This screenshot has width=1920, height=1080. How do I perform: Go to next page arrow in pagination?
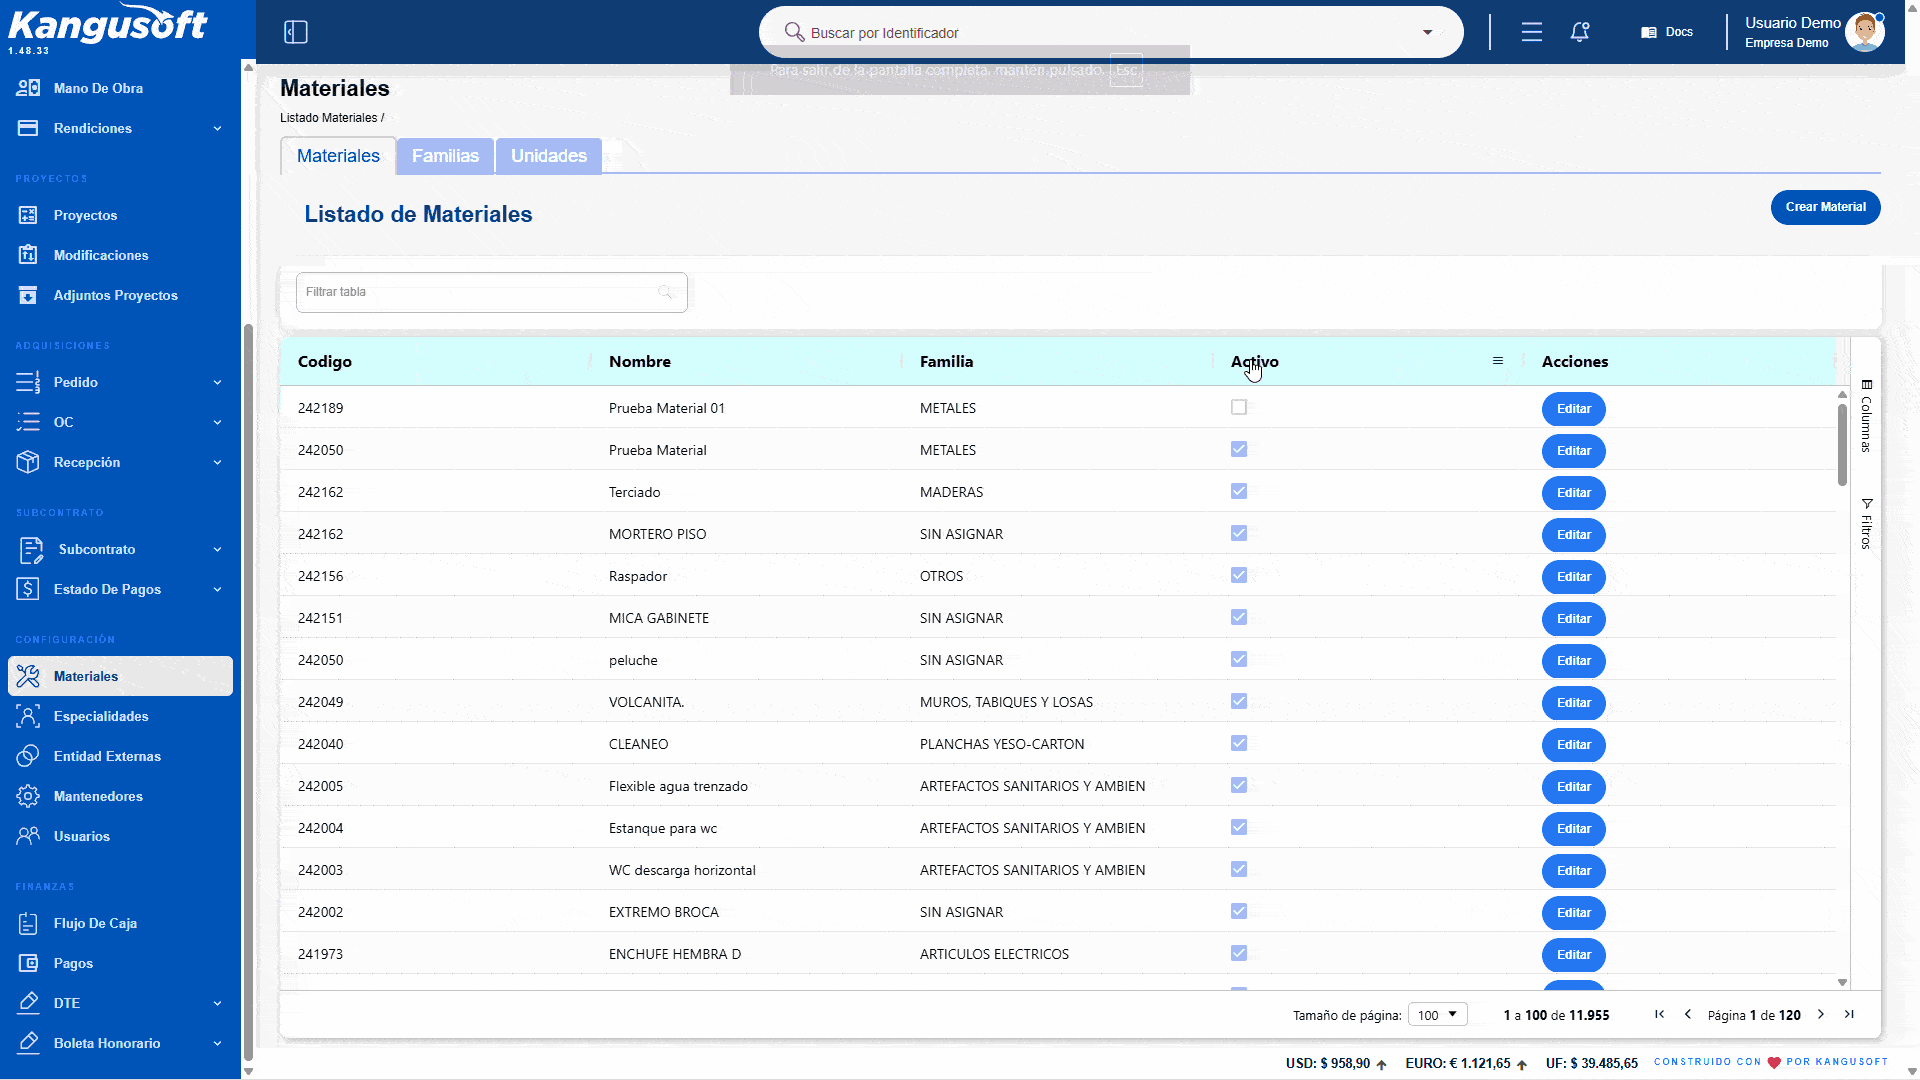tap(1821, 1014)
